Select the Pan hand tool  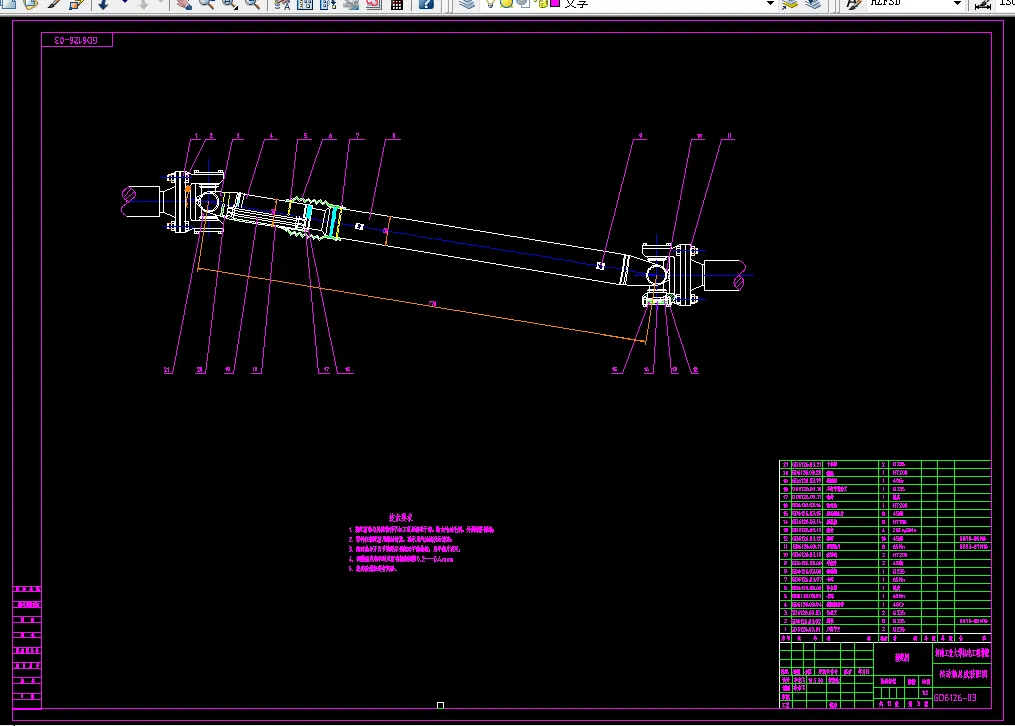184,4
